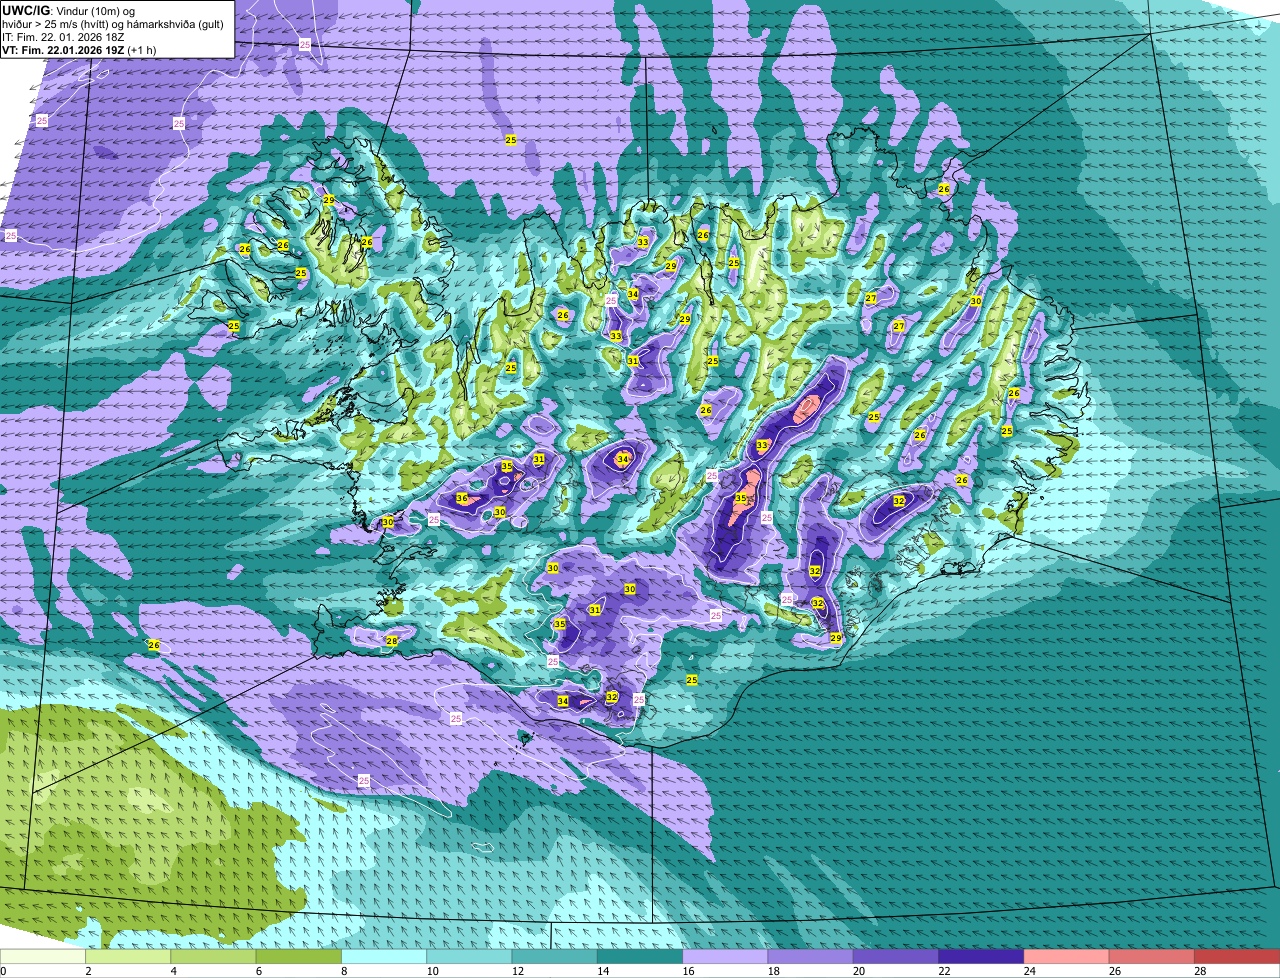The height and width of the screenshot is (978, 1280).
Task: Click the 8–10 light cyan legend swatch
Action: [384, 956]
